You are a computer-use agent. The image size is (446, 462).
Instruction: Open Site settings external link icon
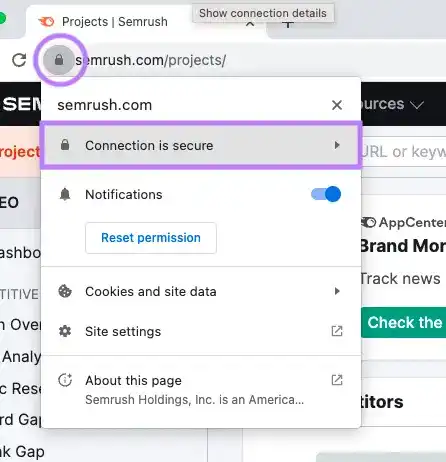337,331
